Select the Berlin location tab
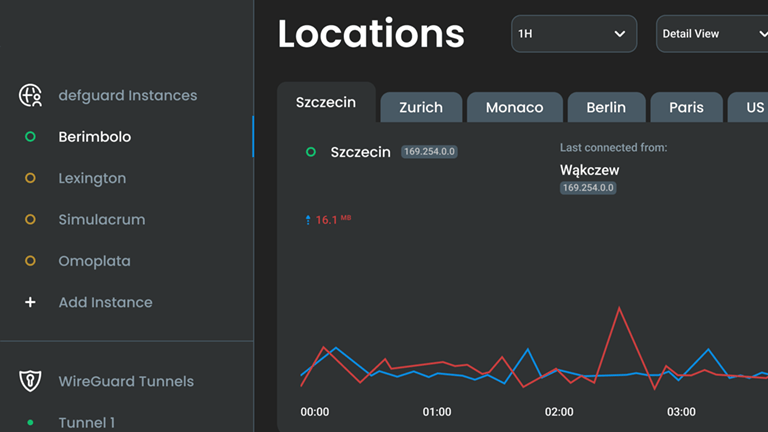 [x=606, y=107]
